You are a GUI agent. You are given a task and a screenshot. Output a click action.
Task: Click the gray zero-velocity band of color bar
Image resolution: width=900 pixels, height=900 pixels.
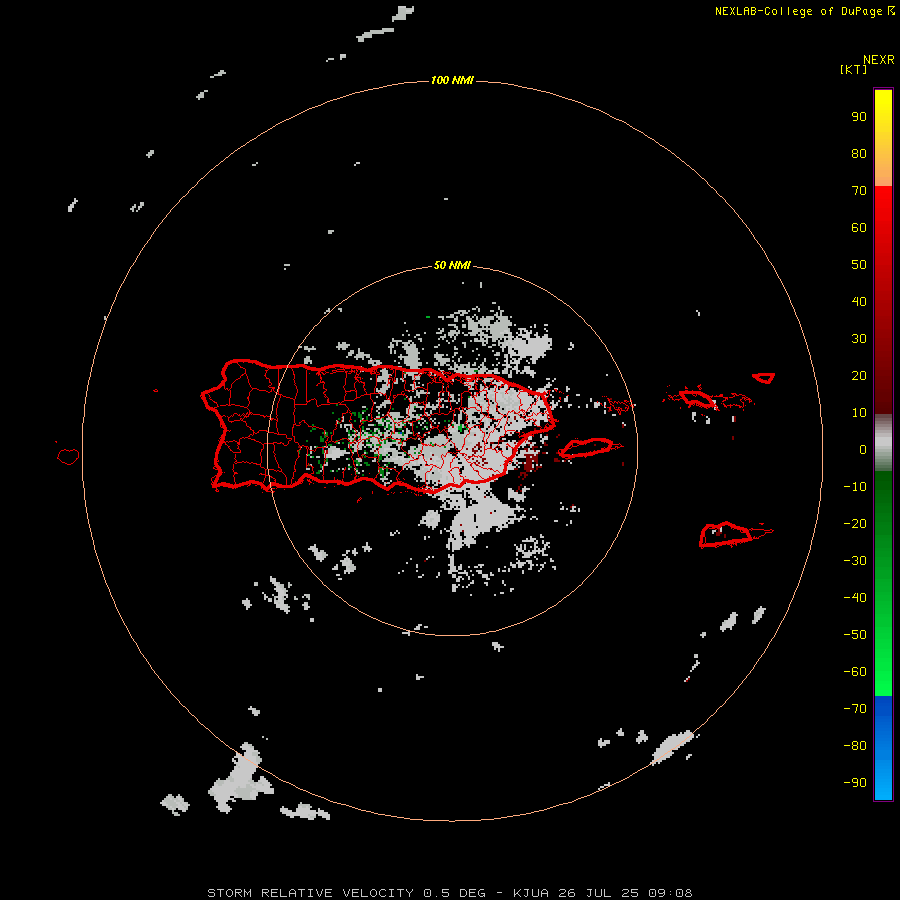click(883, 443)
